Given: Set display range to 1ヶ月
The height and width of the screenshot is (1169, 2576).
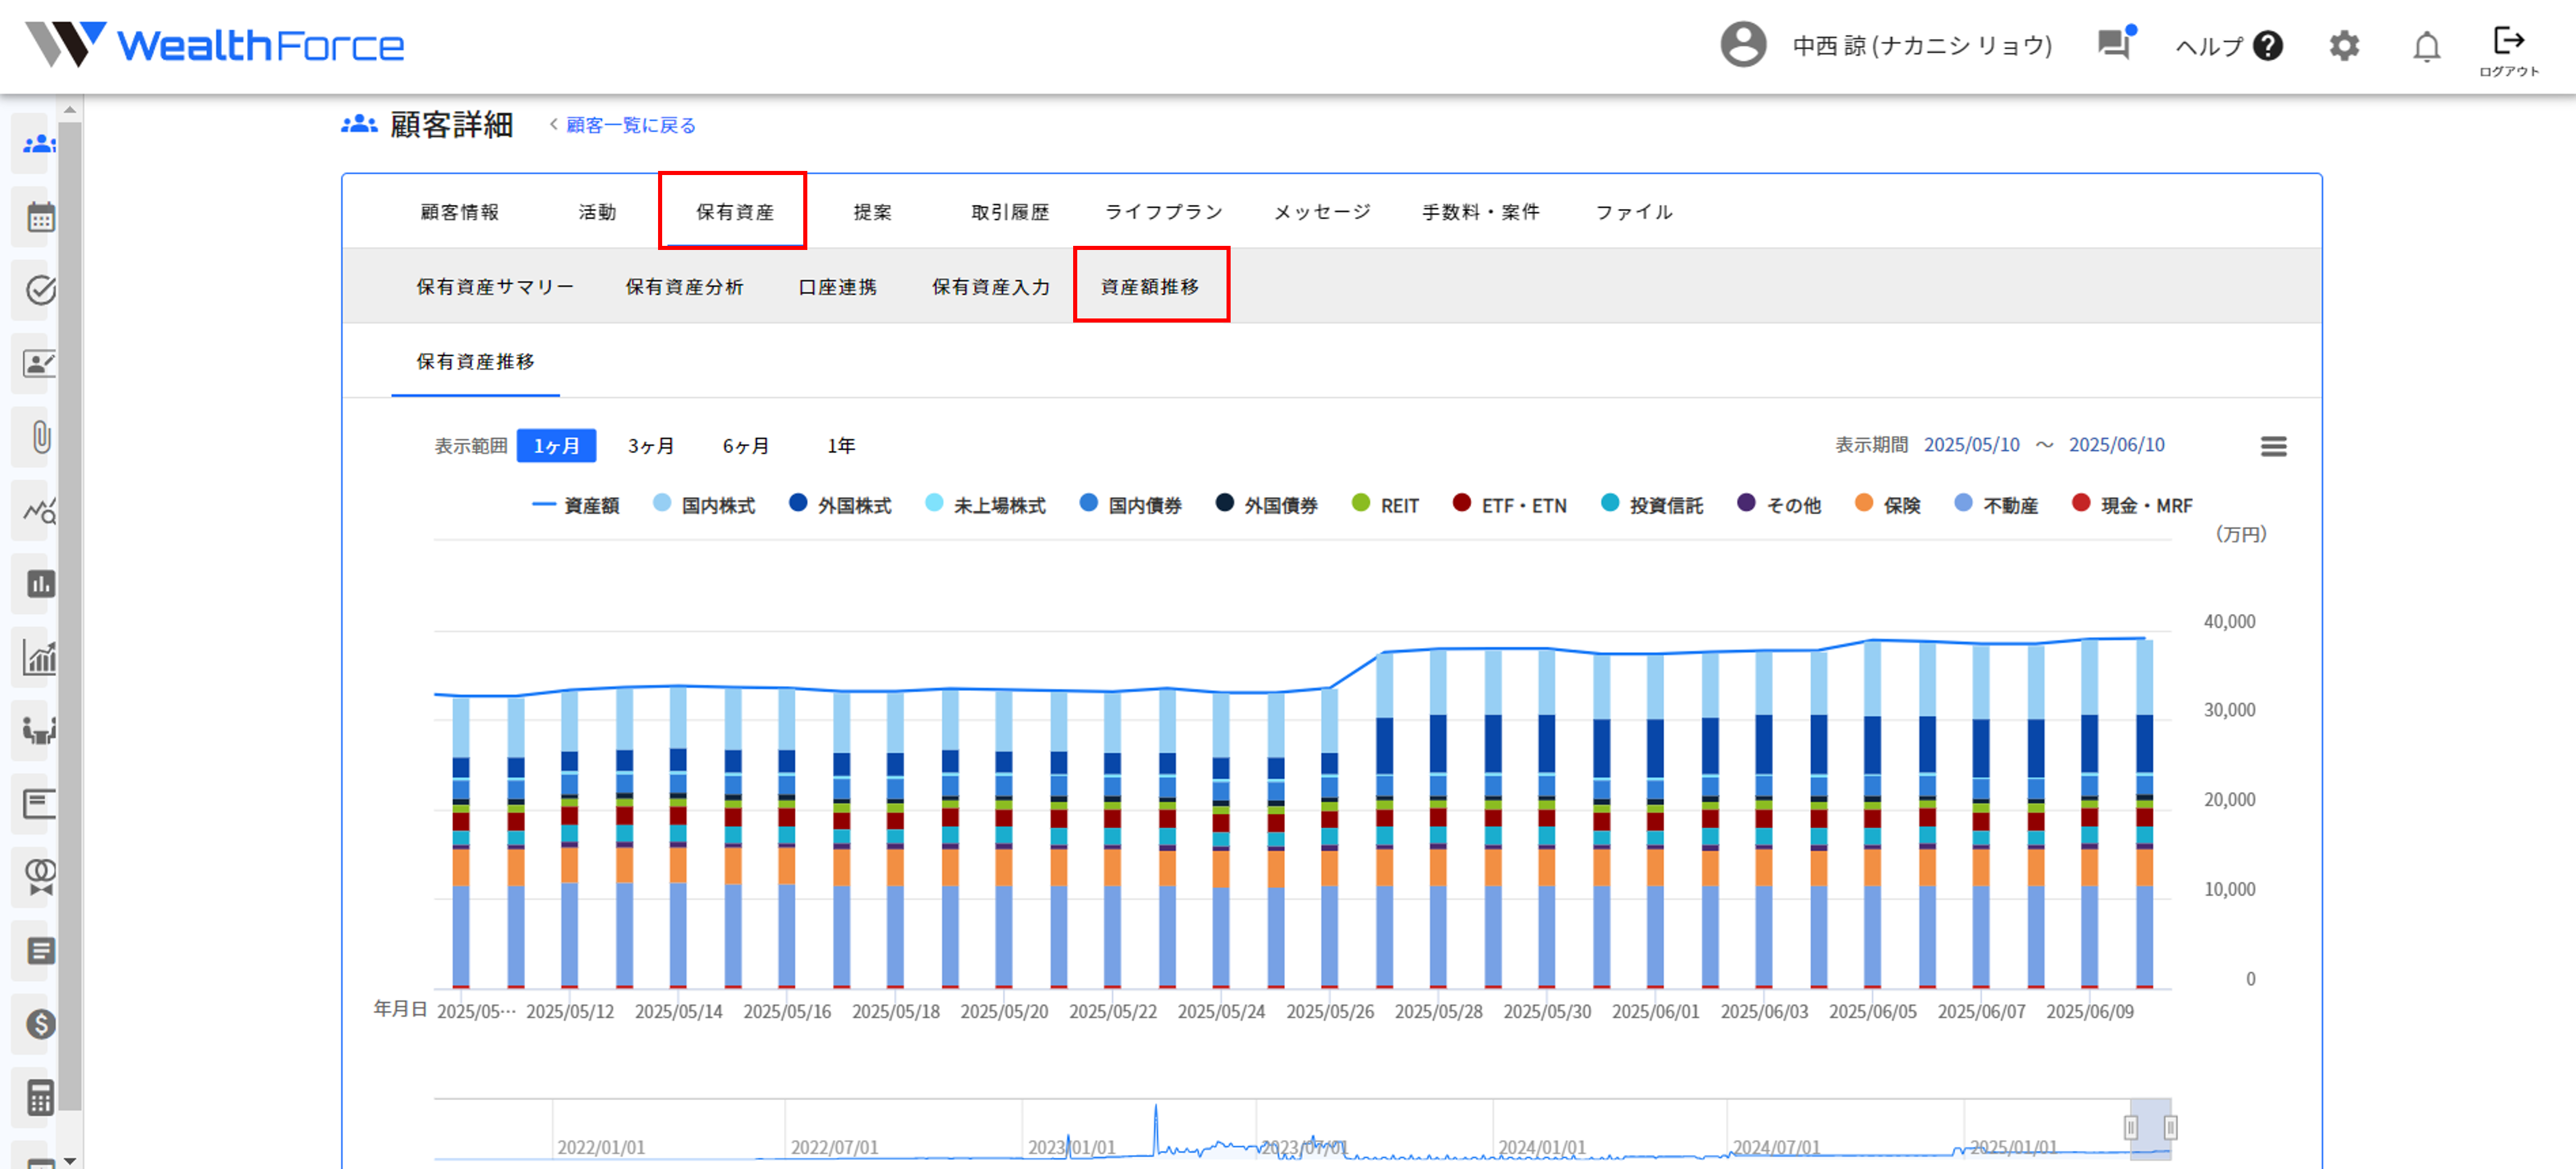Looking at the screenshot, I should click(x=556, y=445).
